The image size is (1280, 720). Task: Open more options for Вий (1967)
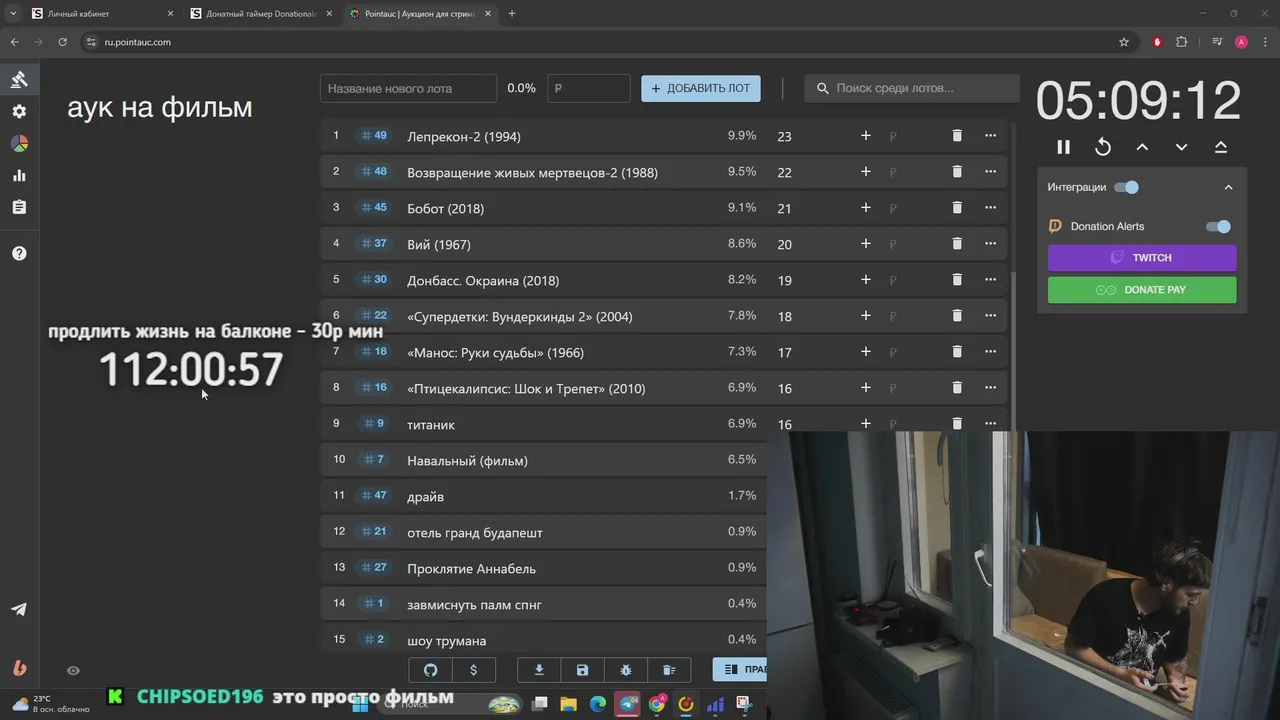click(x=991, y=243)
